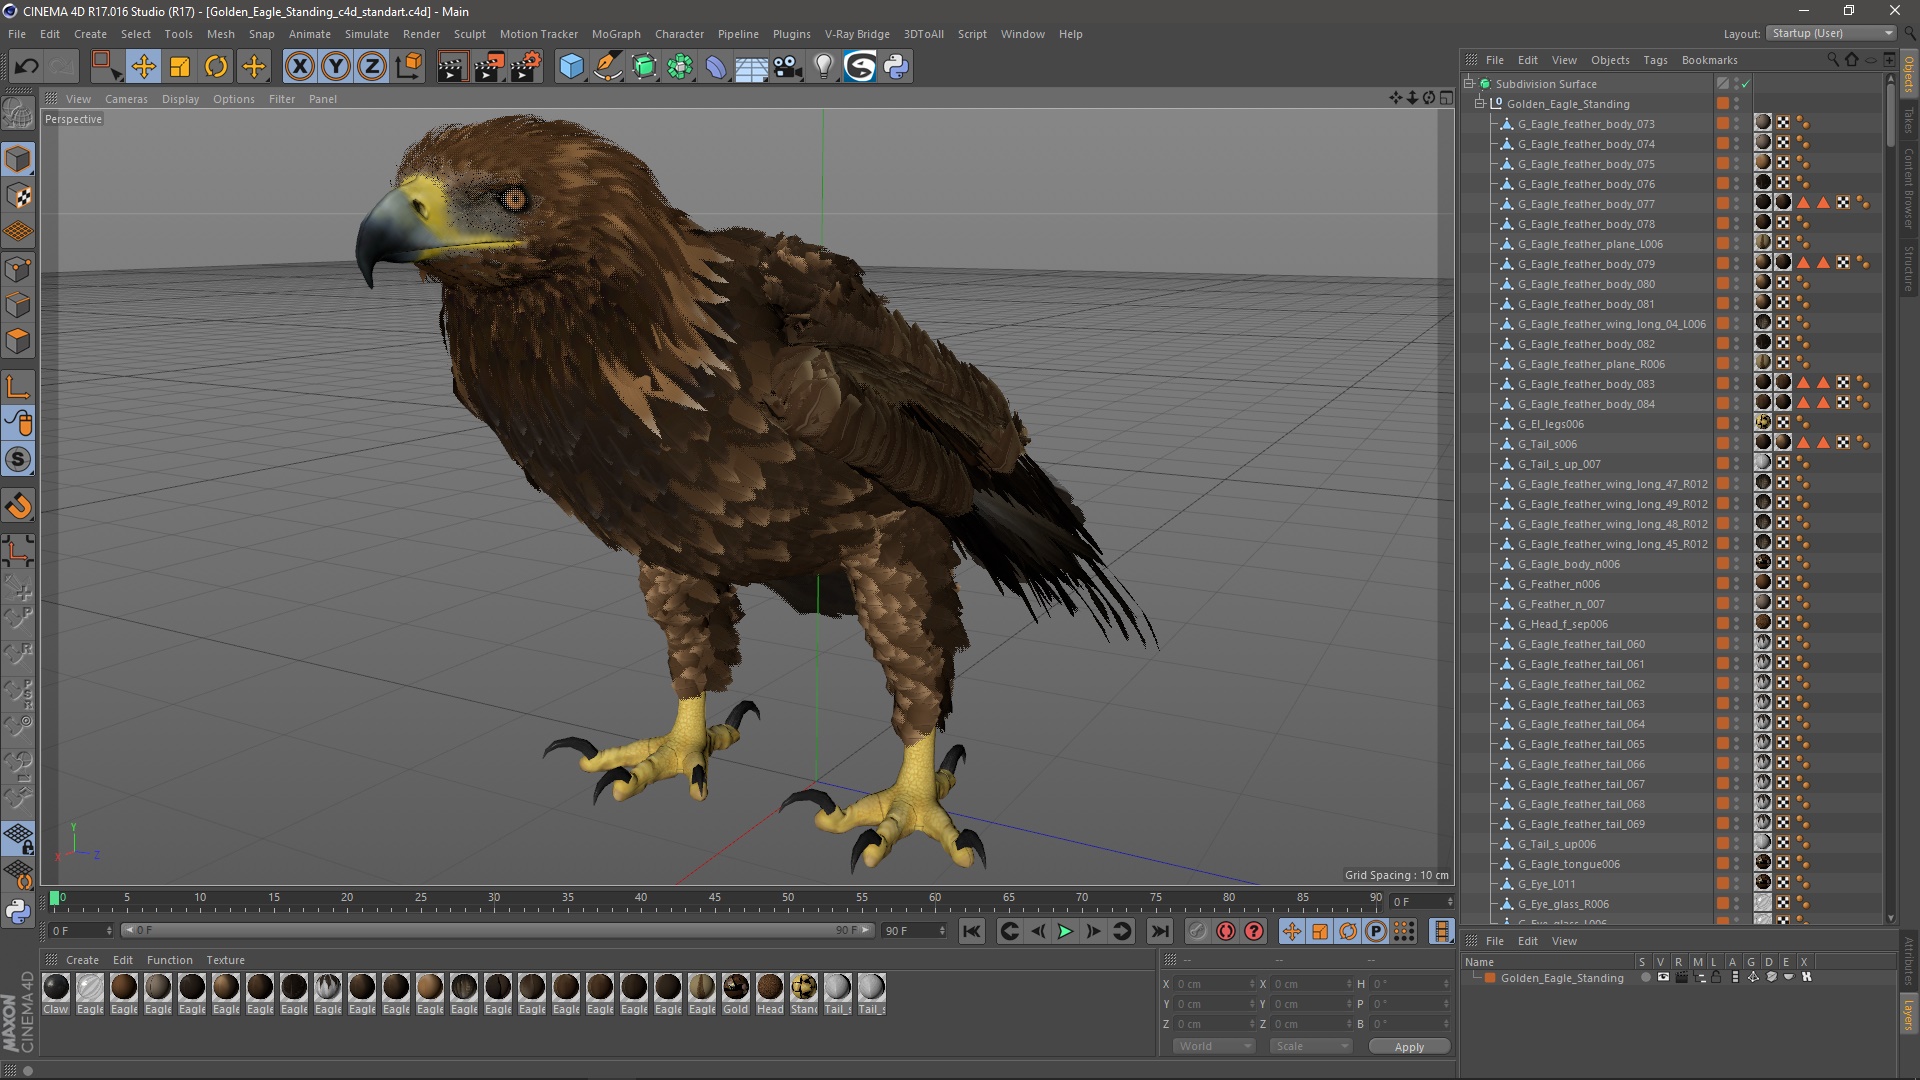Open the Sculpt menu
This screenshot has width=1920, height=1080.
click(469, 34)
